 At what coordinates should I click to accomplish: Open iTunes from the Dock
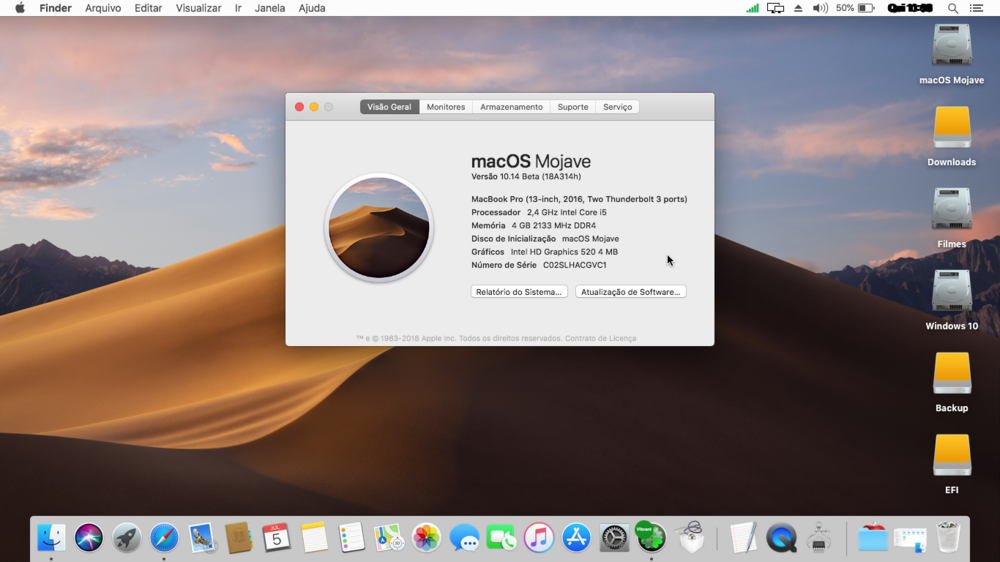click(539, 538)
